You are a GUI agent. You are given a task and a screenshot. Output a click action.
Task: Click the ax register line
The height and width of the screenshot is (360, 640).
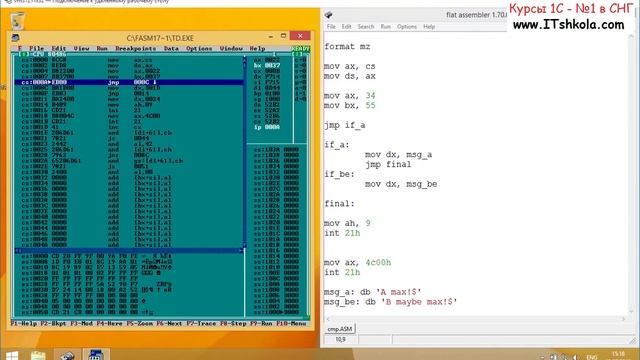pyautogui.click(x=267, y=60)
